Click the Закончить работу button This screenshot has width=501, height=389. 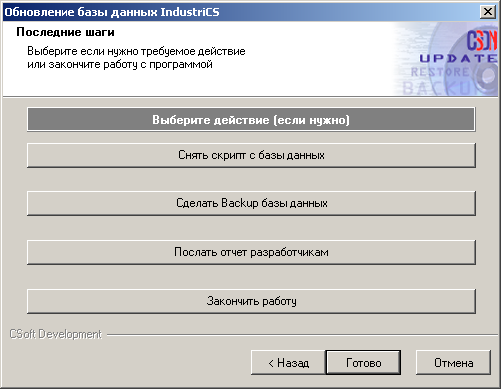coord(251,301)
